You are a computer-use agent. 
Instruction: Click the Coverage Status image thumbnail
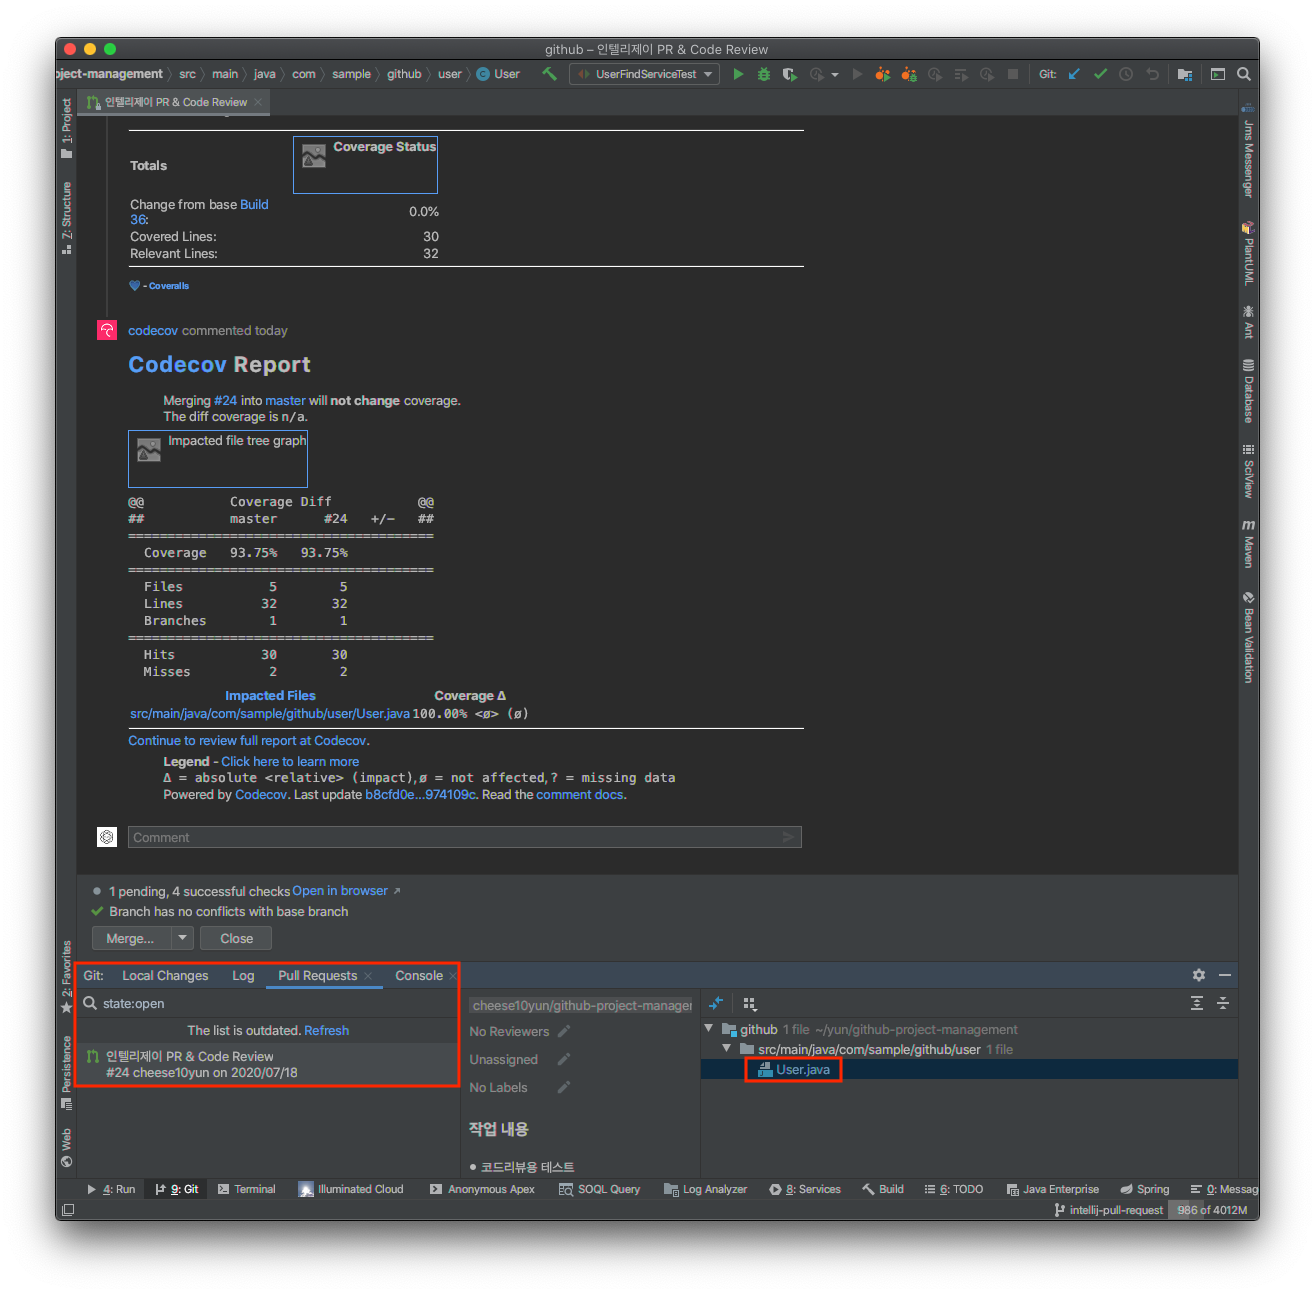point(365,165)
